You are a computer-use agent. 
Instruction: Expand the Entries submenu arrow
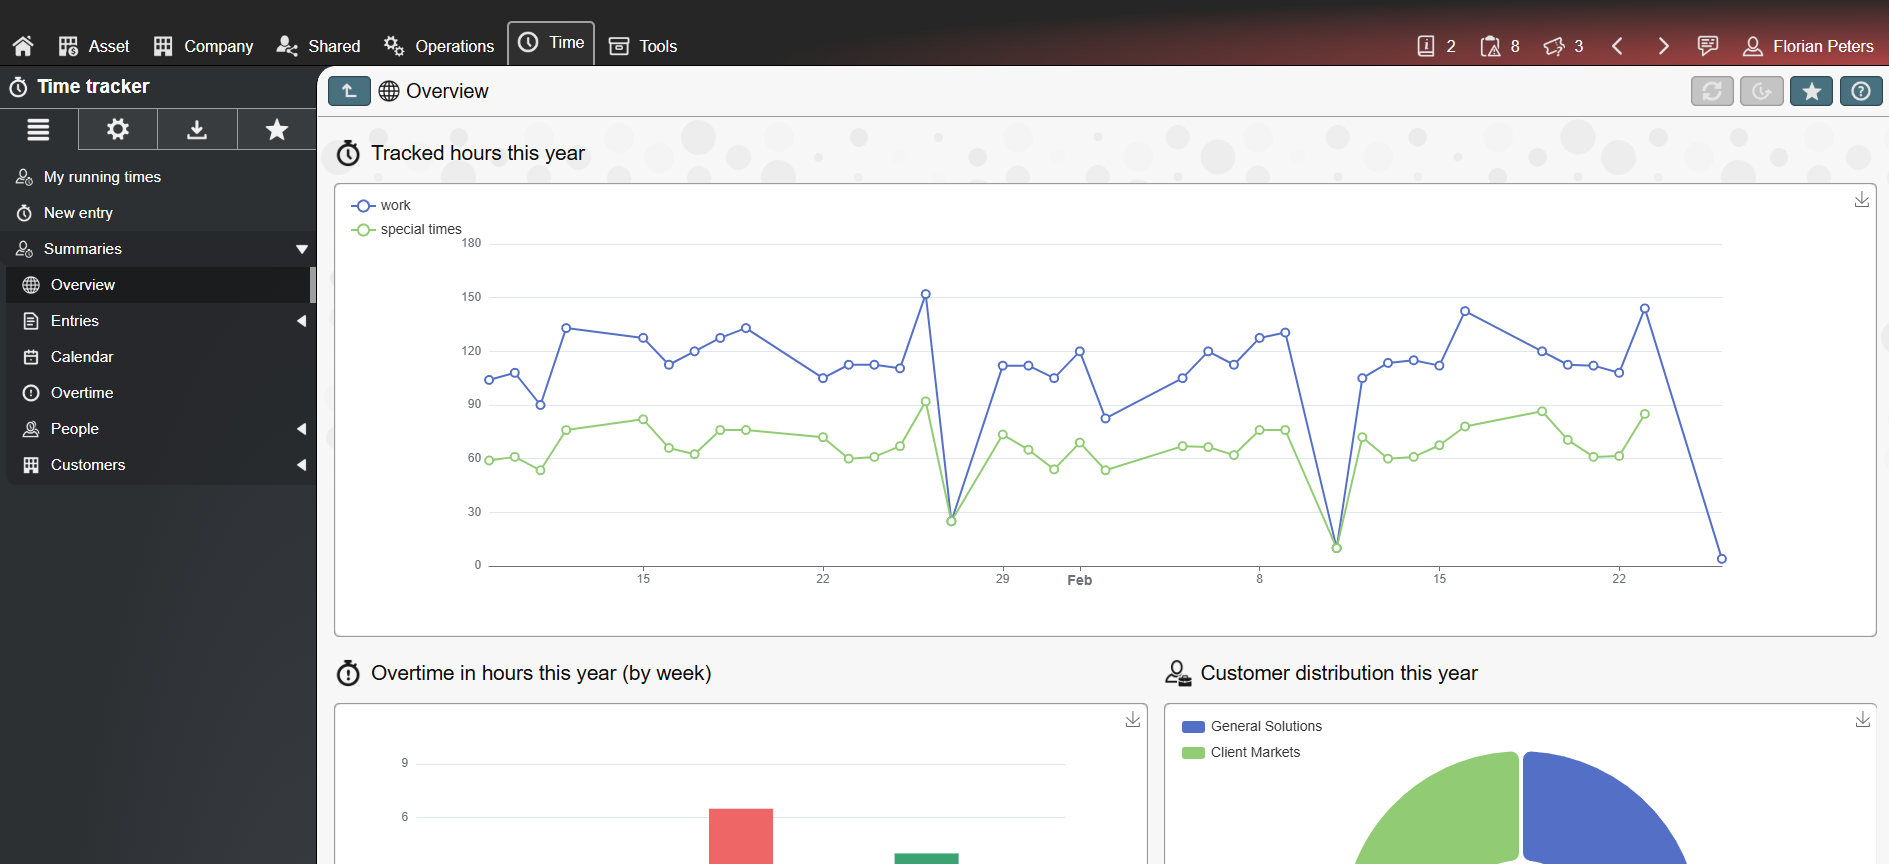click(301, 321)
